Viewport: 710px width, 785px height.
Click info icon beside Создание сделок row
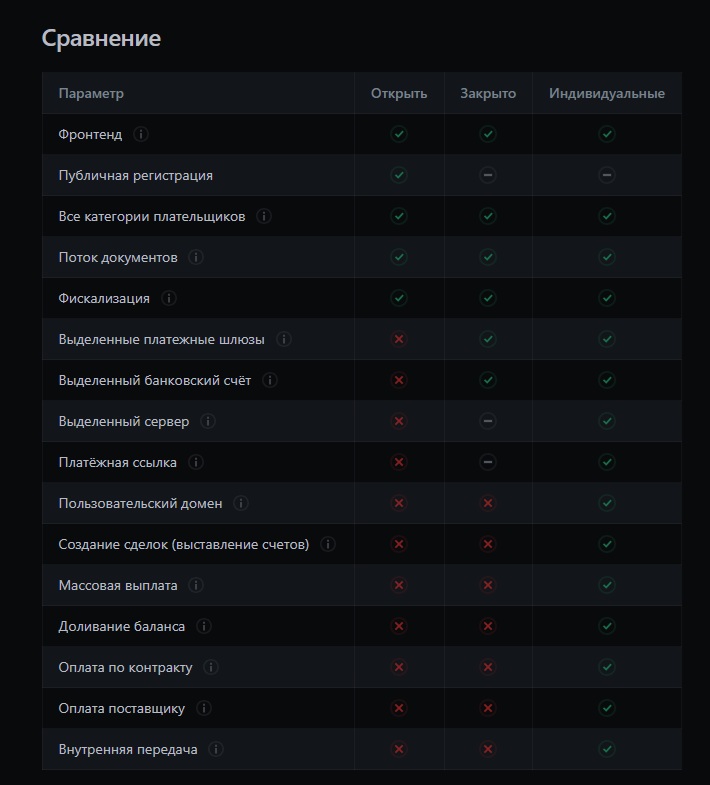point(328,544)
